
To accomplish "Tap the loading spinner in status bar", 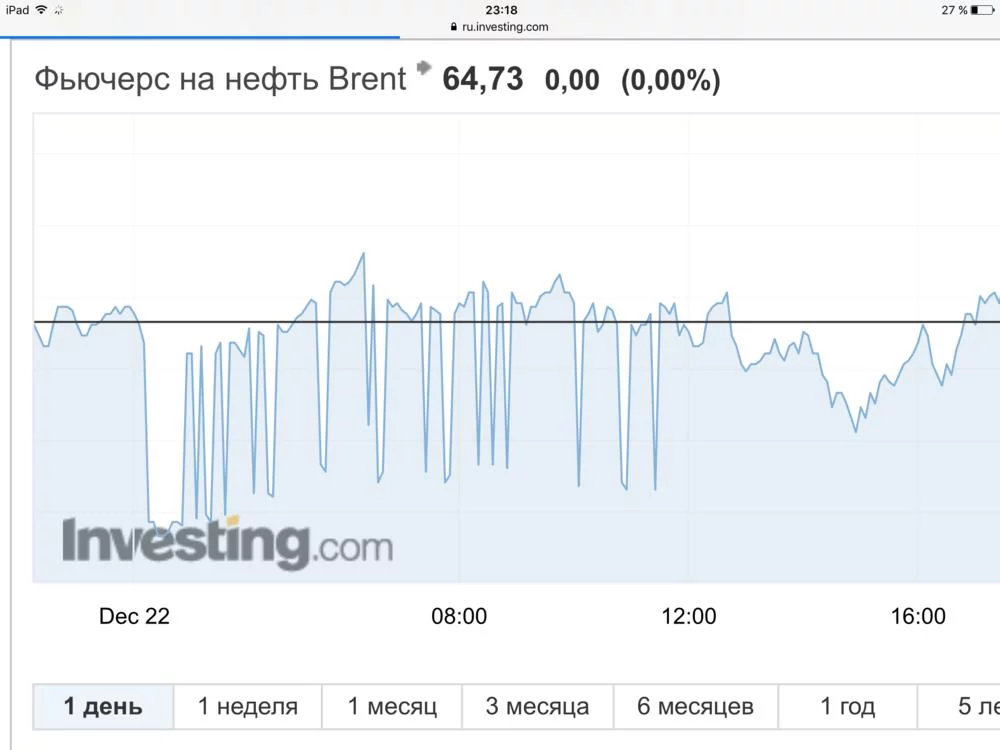I will pos(59,10).
